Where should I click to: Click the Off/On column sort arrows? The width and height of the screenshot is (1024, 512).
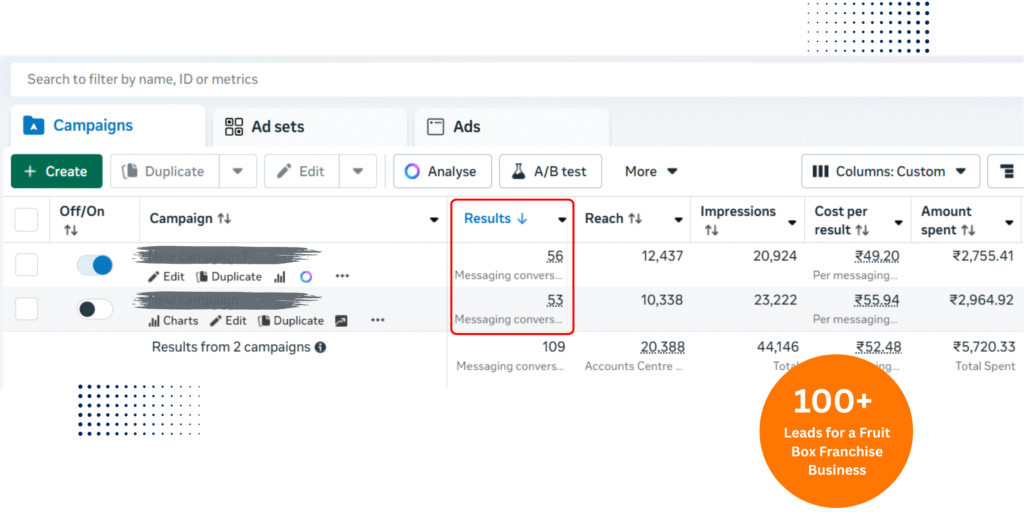coord(70,231)
